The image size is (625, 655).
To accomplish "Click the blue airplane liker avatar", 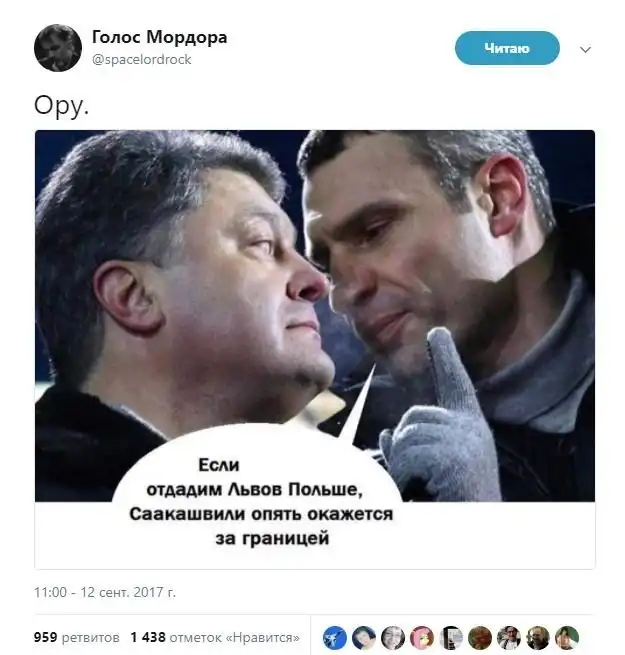I will 335,637.
